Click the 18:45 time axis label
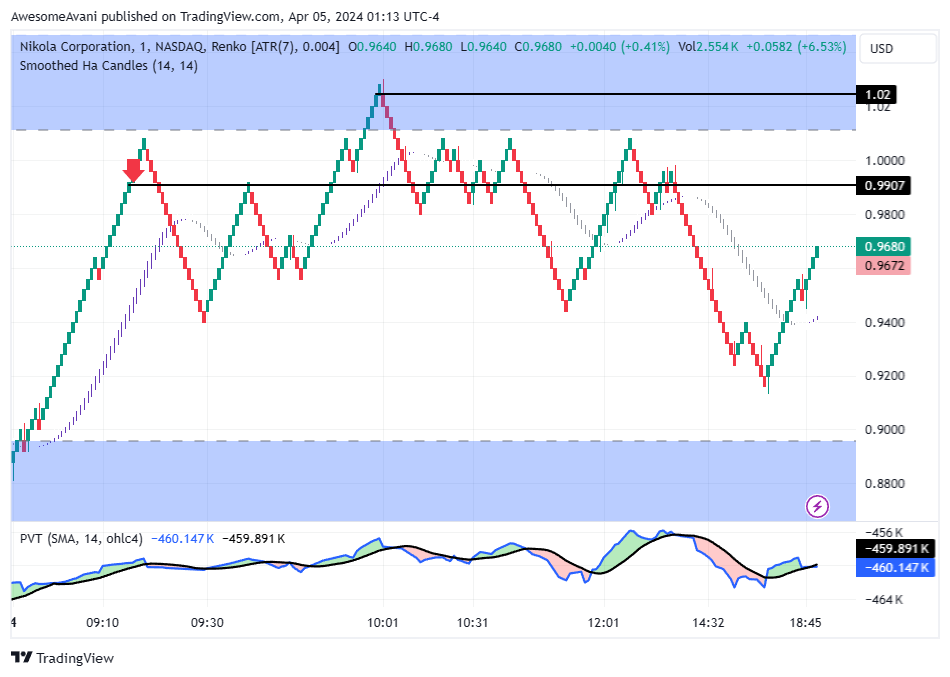The image size is (950, 677). pos(806,623)
